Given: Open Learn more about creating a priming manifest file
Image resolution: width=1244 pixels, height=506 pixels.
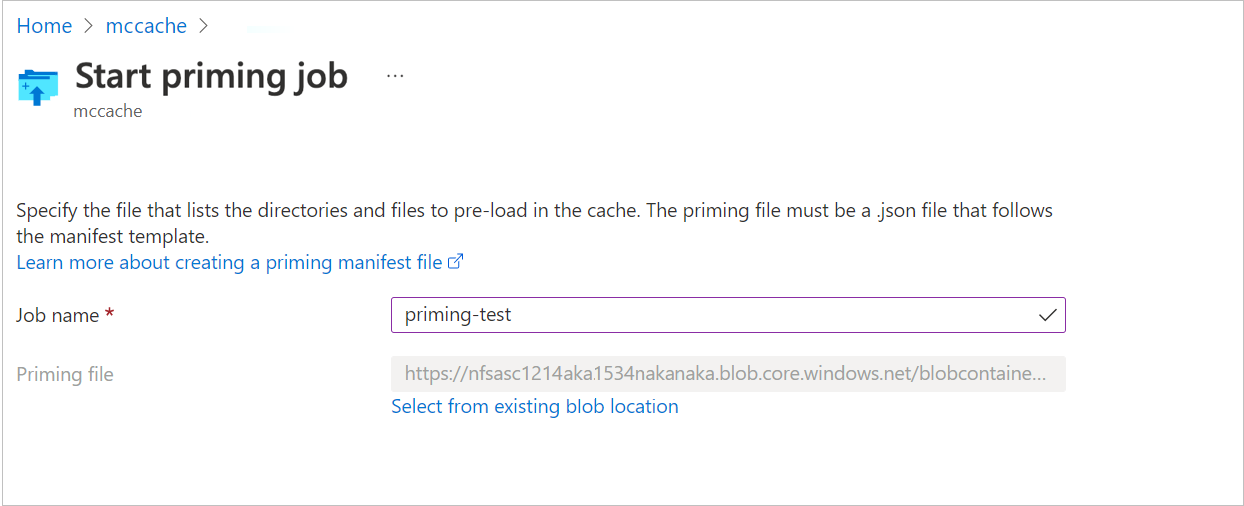Looking at the screenshot, I should coord(229,262).
